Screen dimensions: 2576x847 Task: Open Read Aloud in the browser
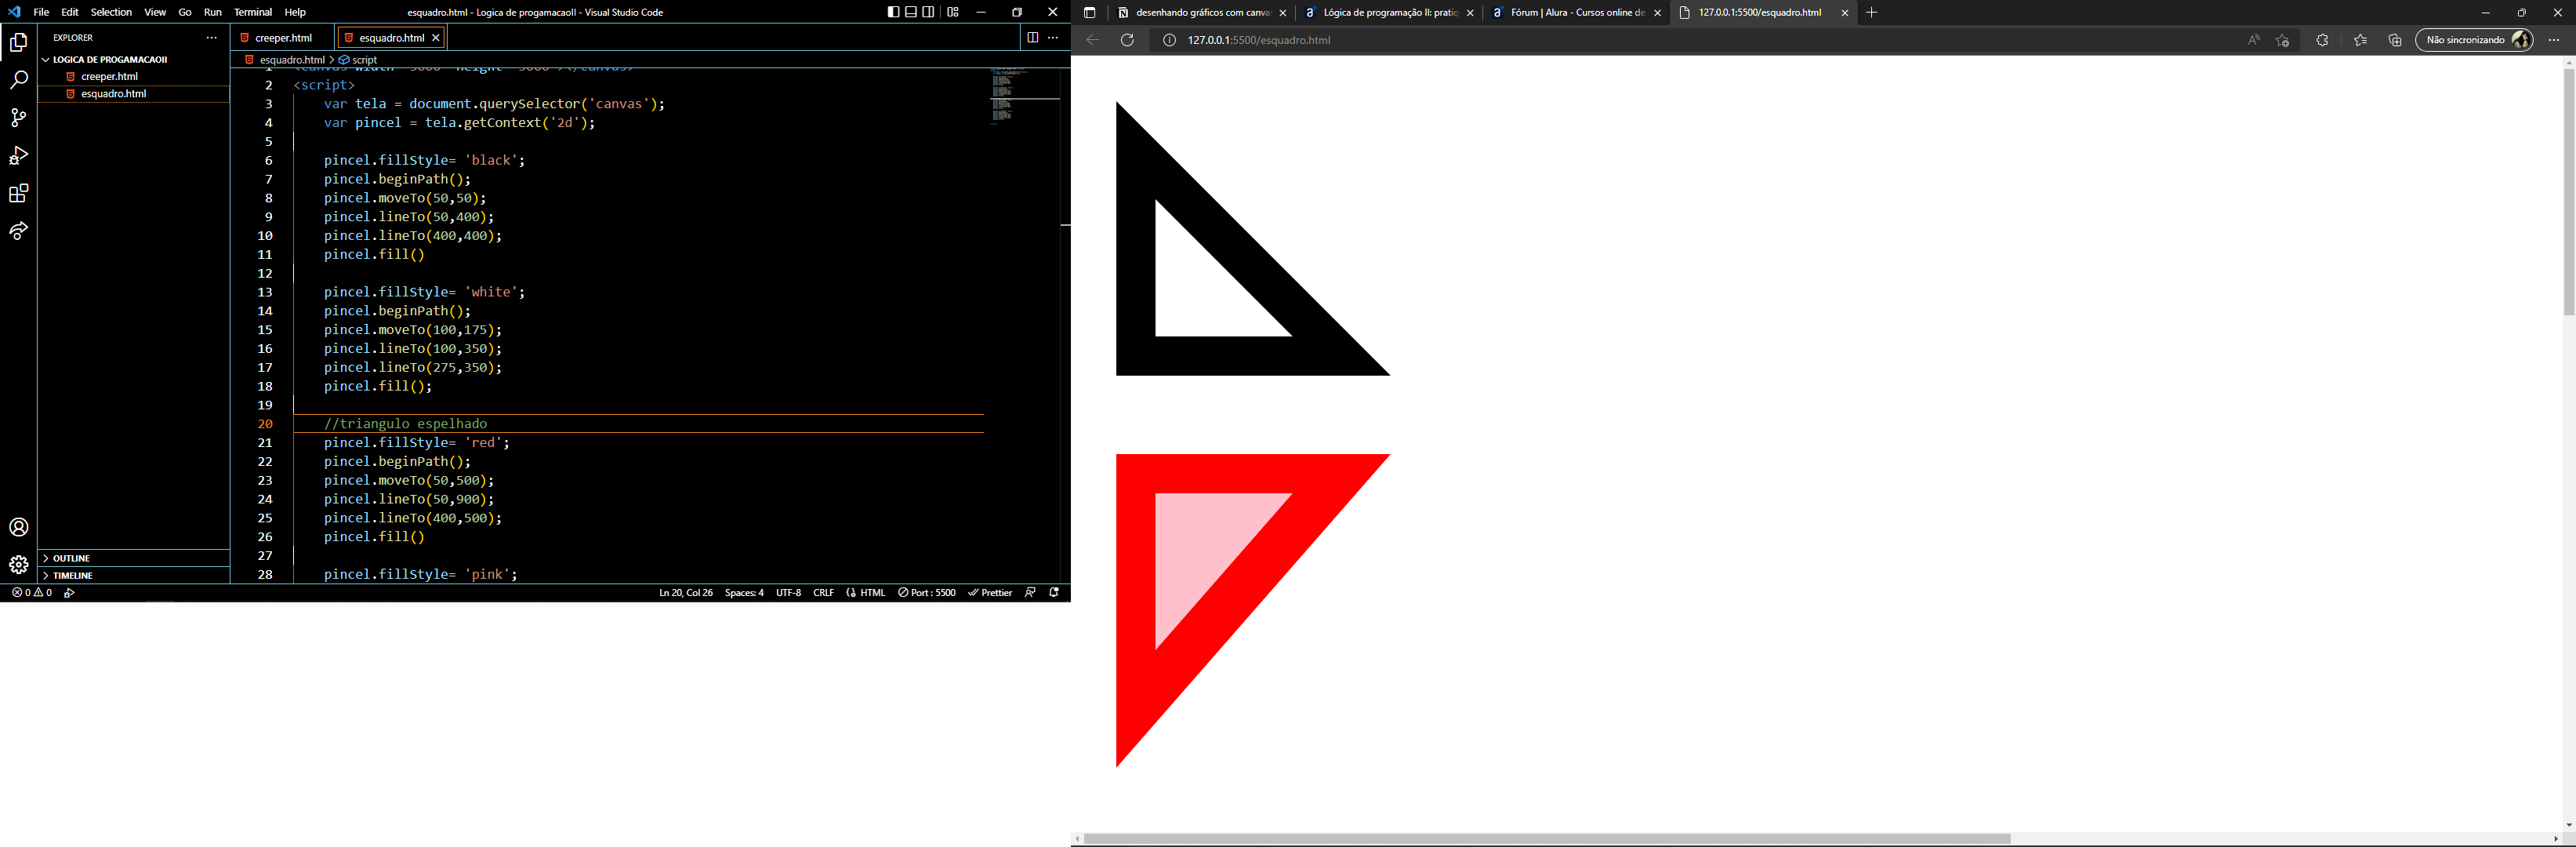(x=2253, y=40)
